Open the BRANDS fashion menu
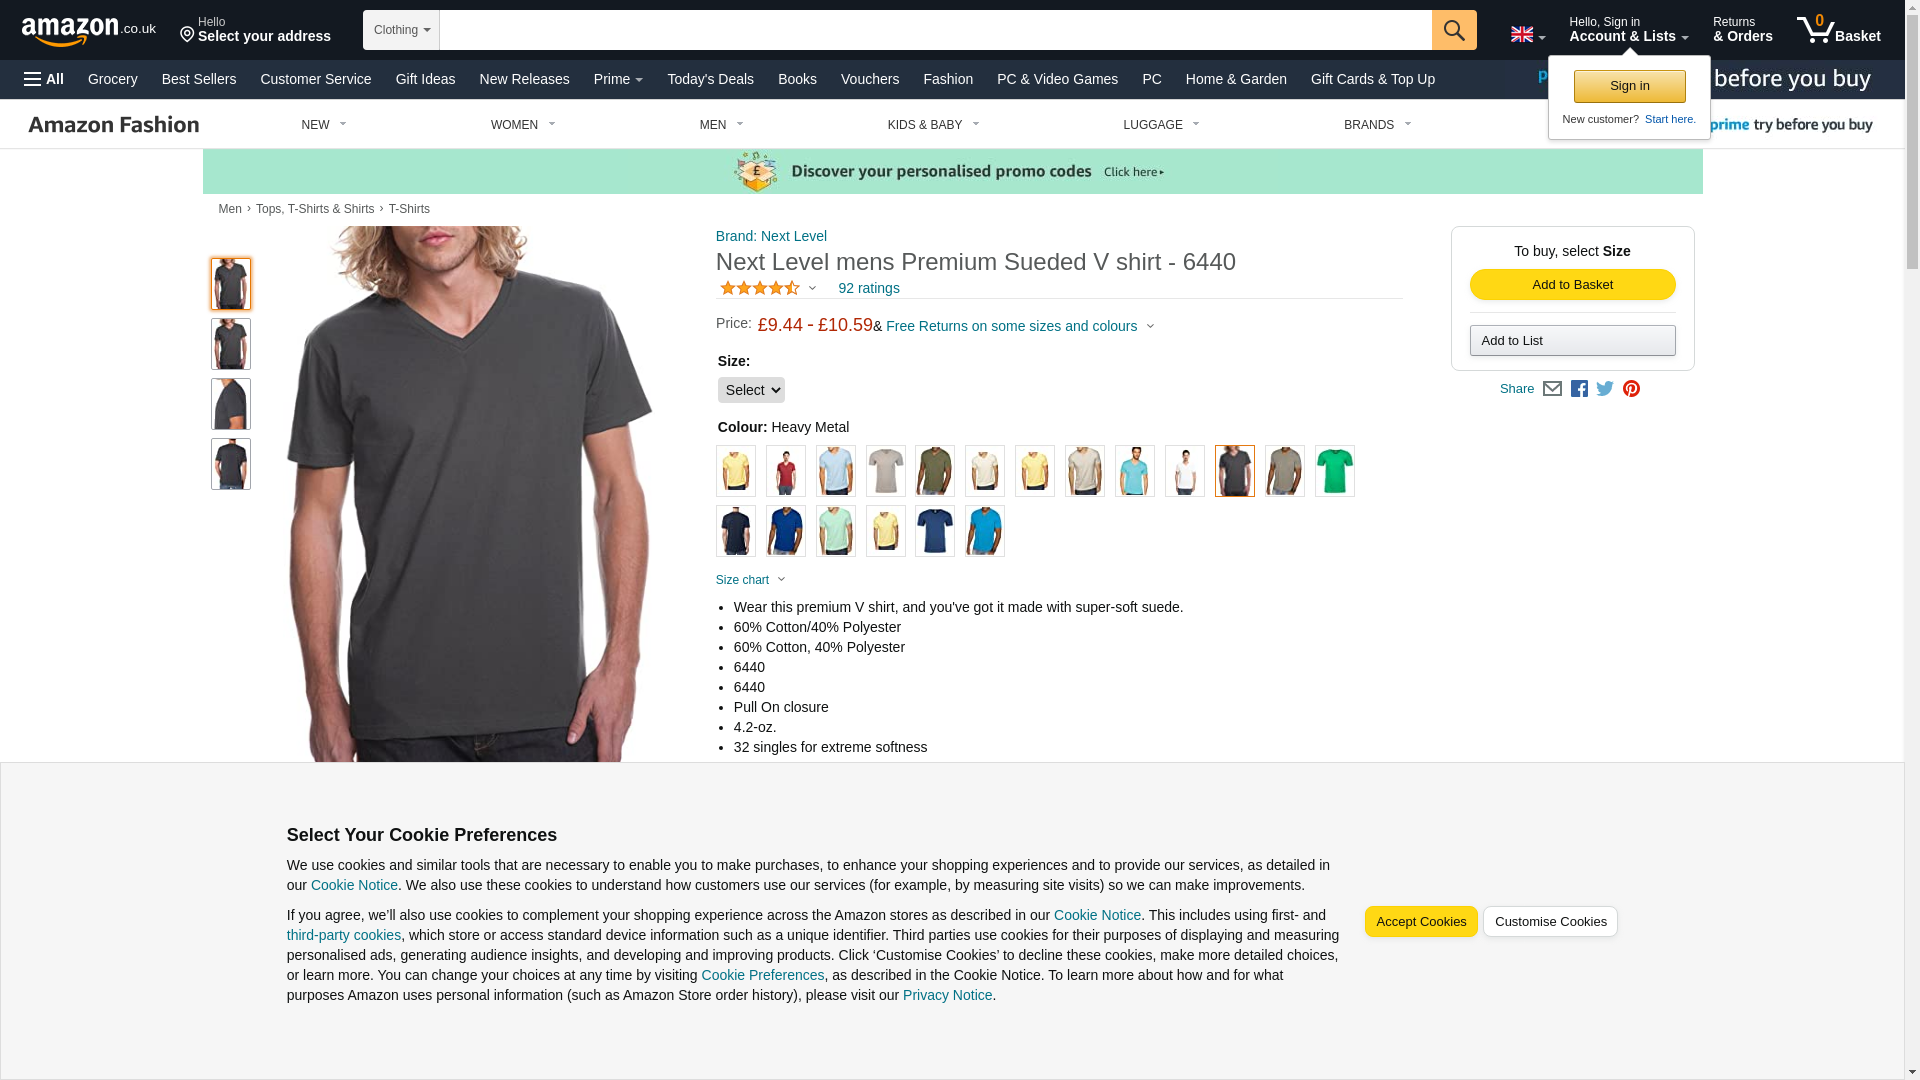The width and height of the screenshot is (1920, 1080). point(1377,125)
